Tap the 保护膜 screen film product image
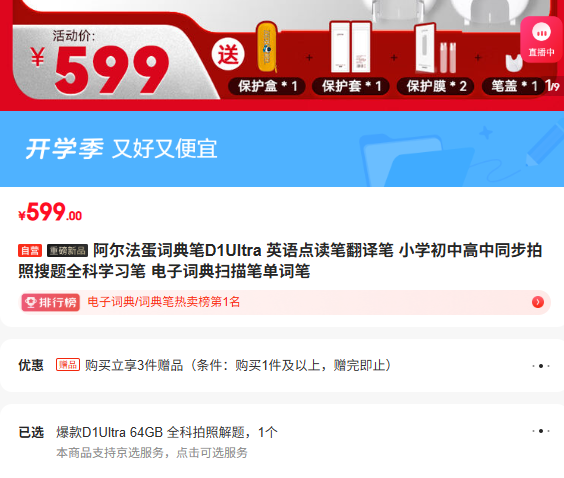This screenshot has width=564, height=478. (x=436, y=48)
